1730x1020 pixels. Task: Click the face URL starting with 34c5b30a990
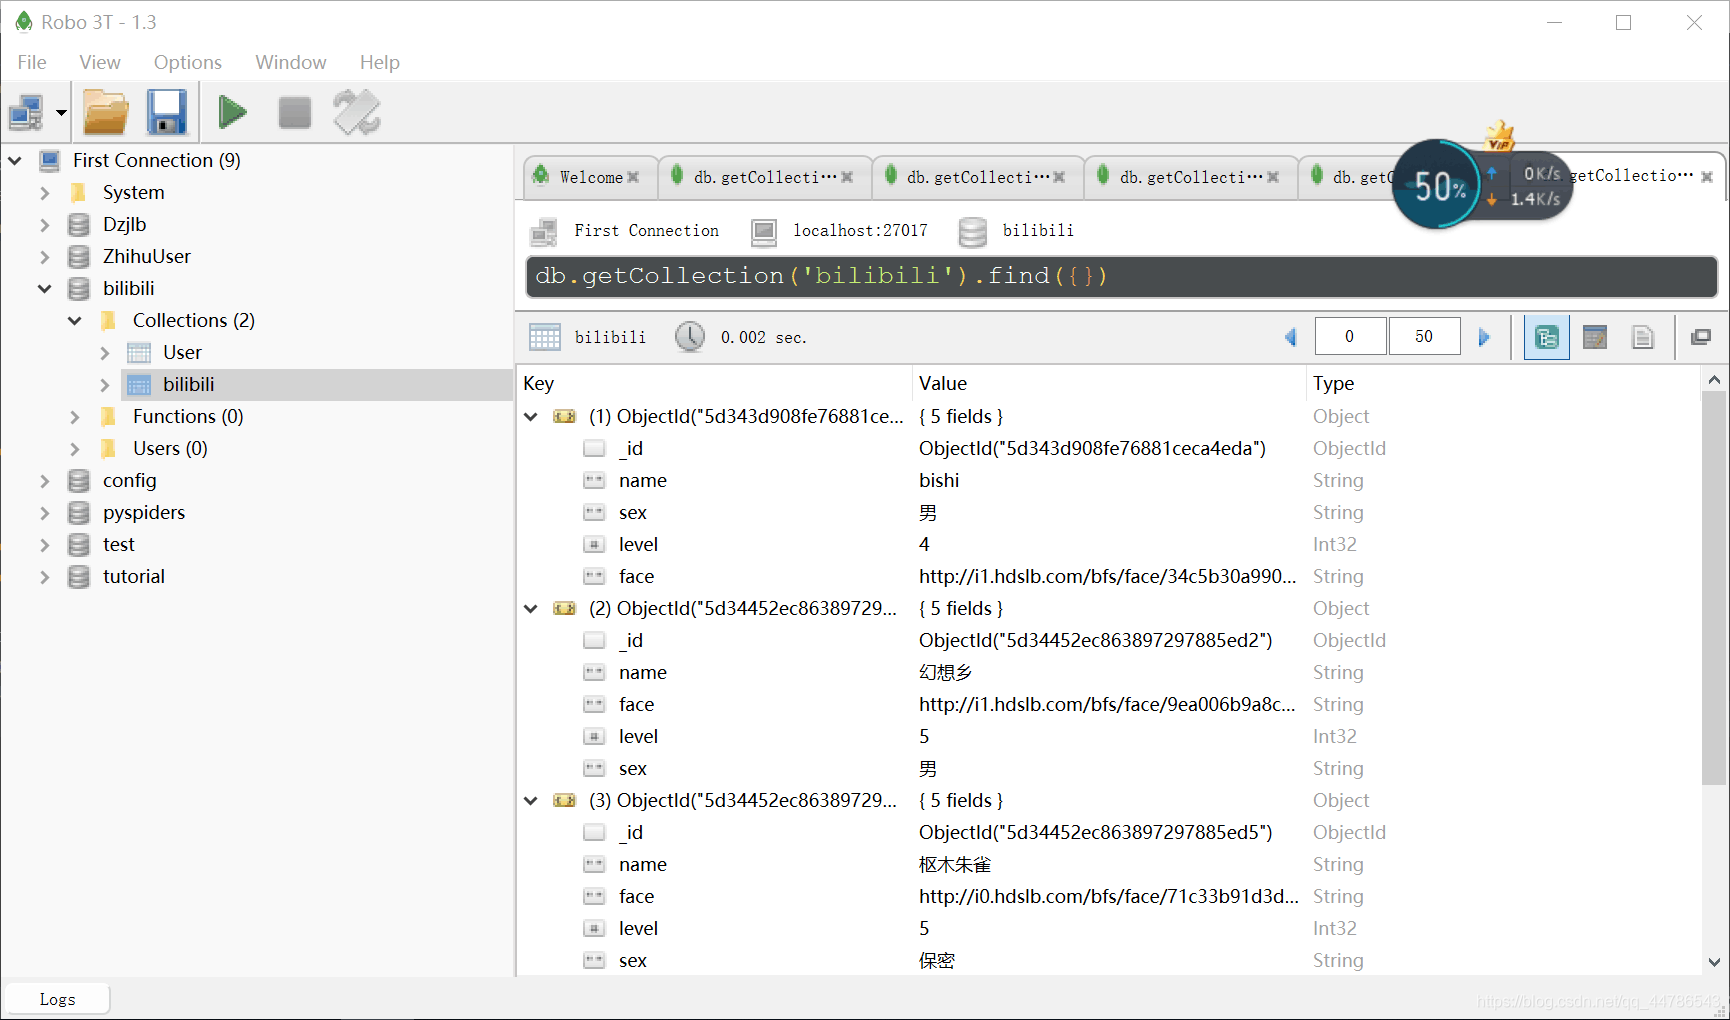click(x=1108, y=576)
